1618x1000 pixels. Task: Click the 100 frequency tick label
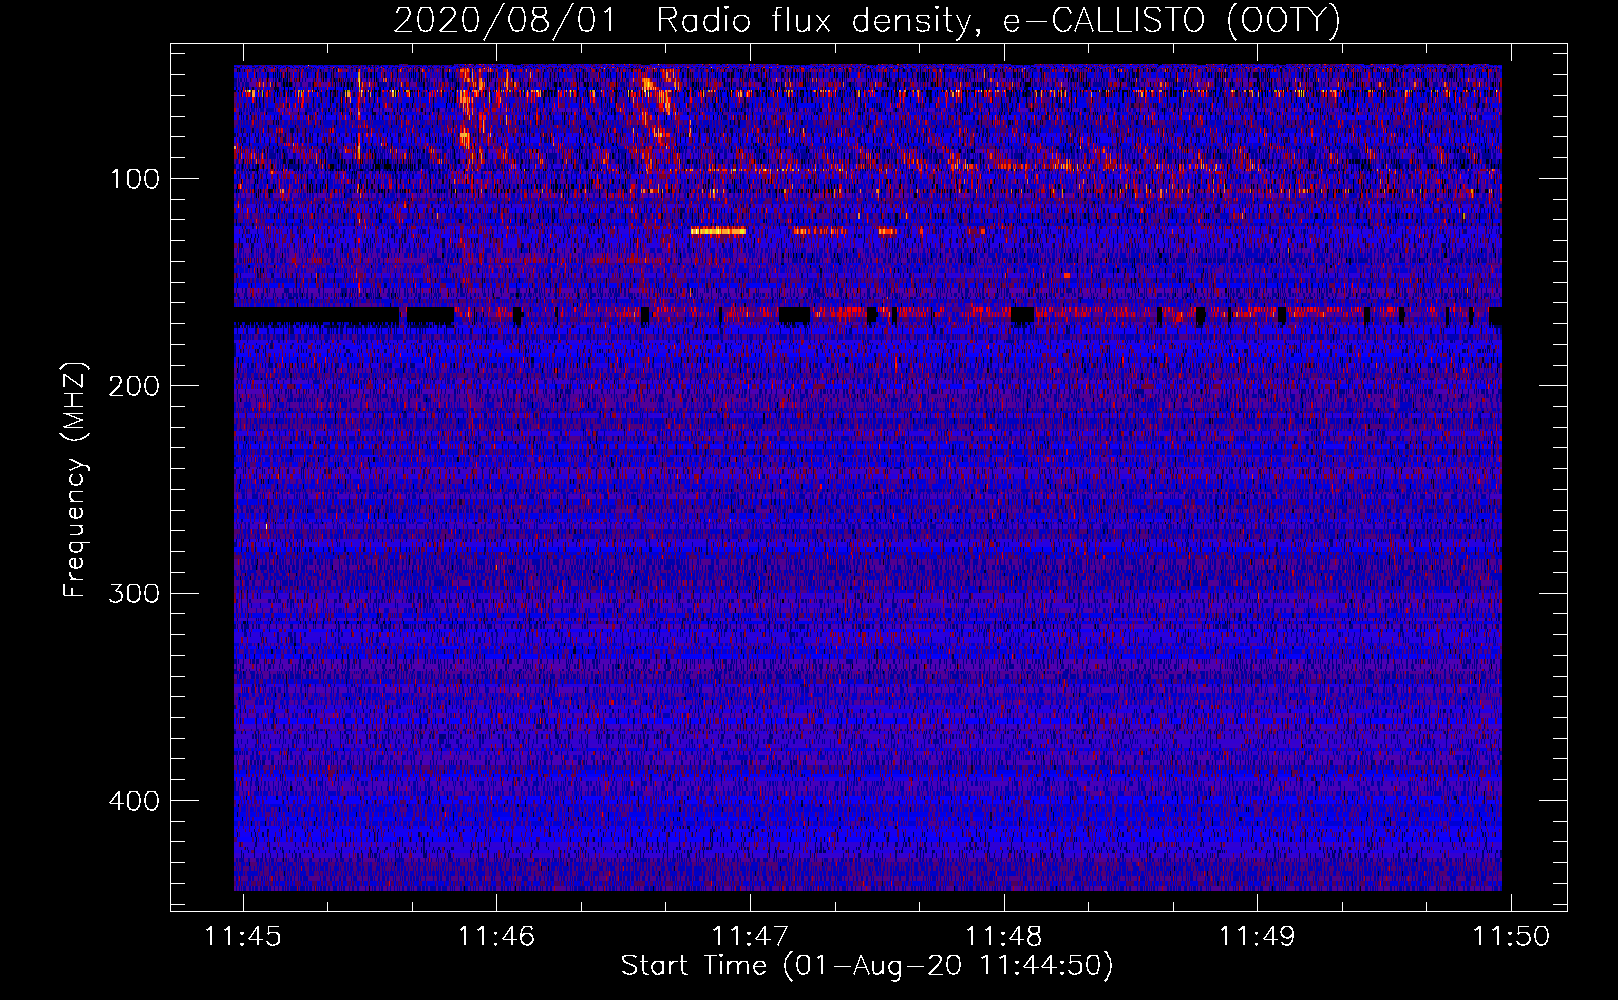coord(135,179)
